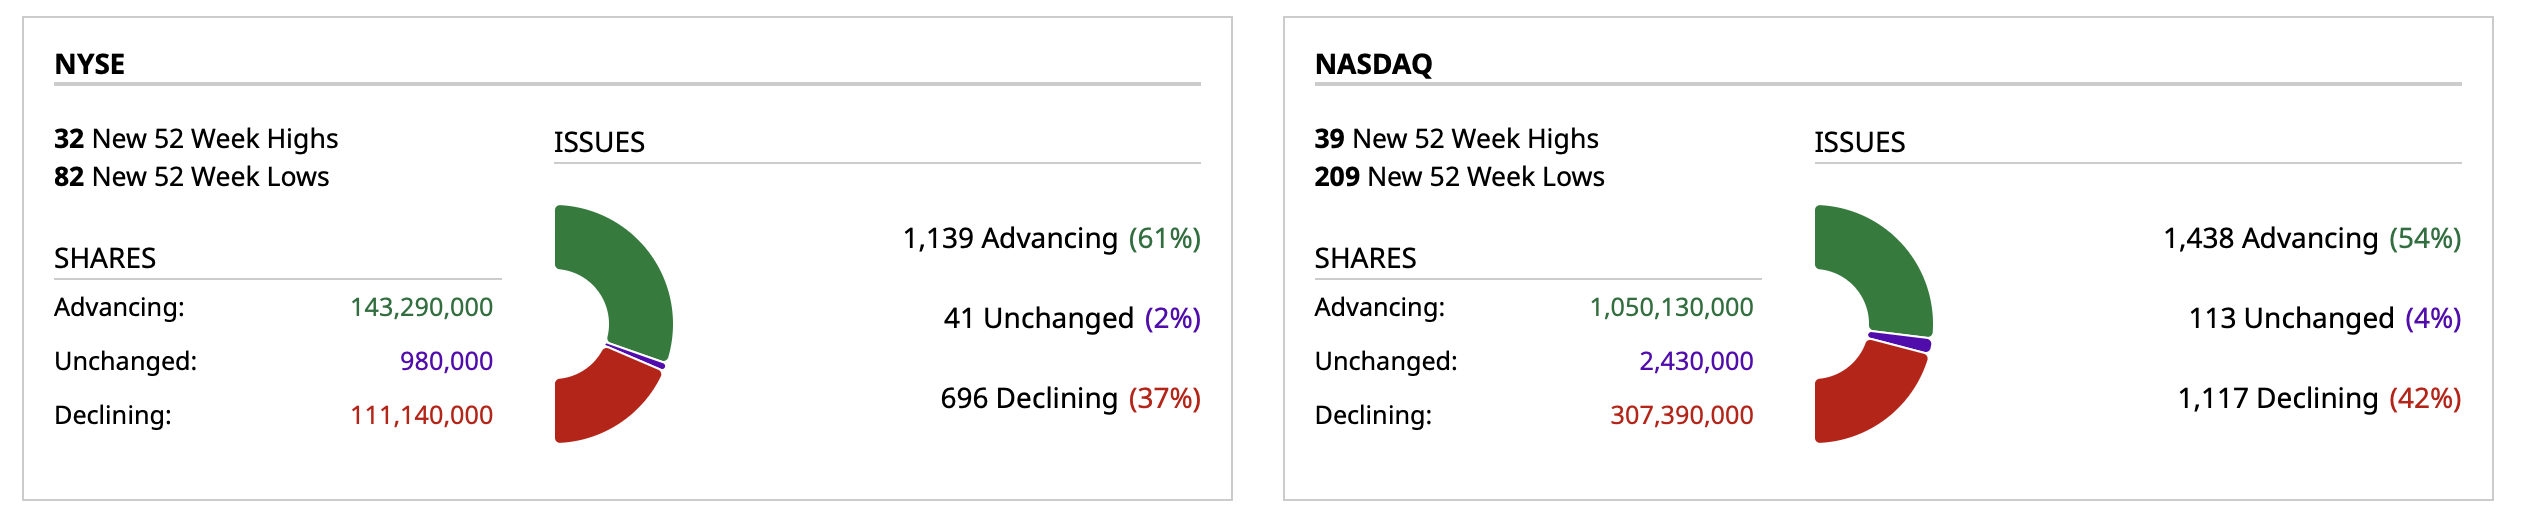Click NYSE declining shares value 111,140,000
This screenshot has height=524, width=2542.
point(421,415)
